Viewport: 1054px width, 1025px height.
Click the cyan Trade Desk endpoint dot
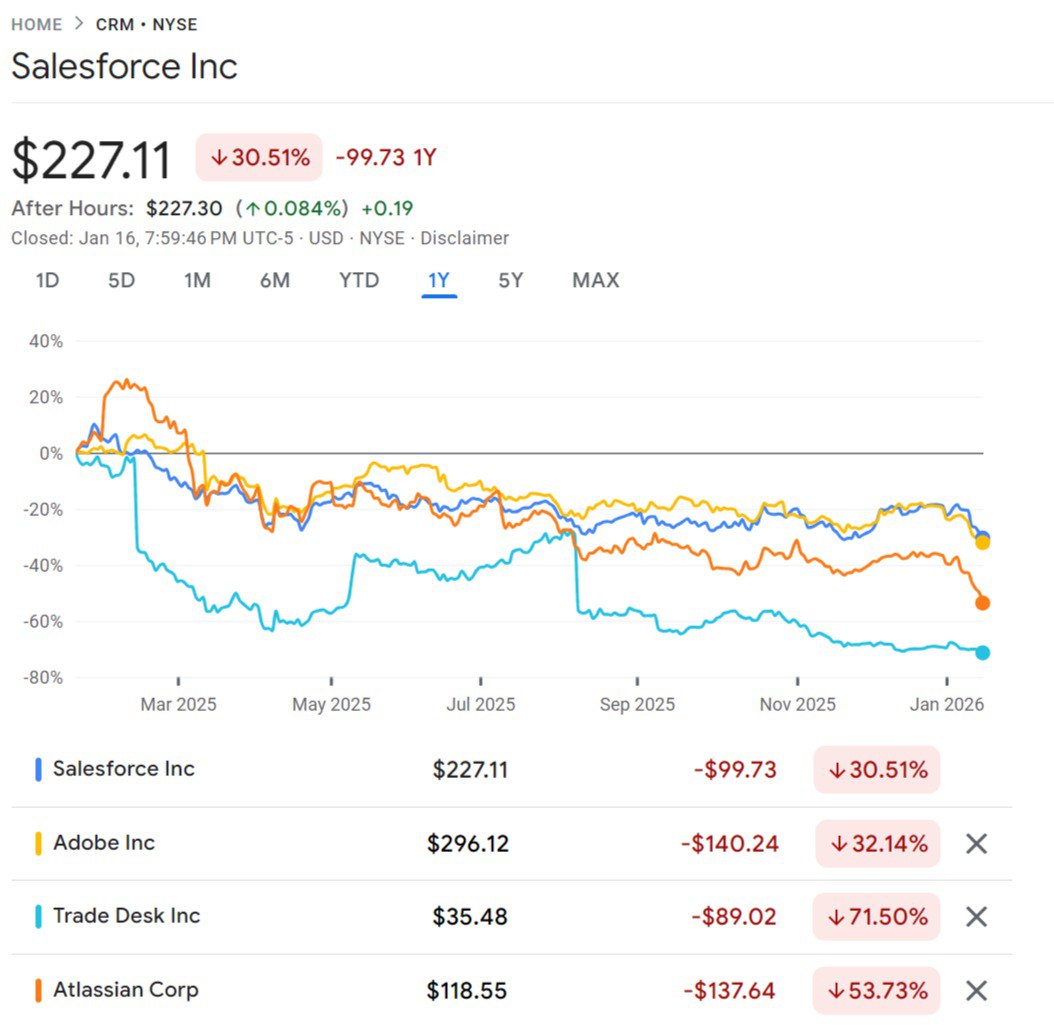click(982, 653)
